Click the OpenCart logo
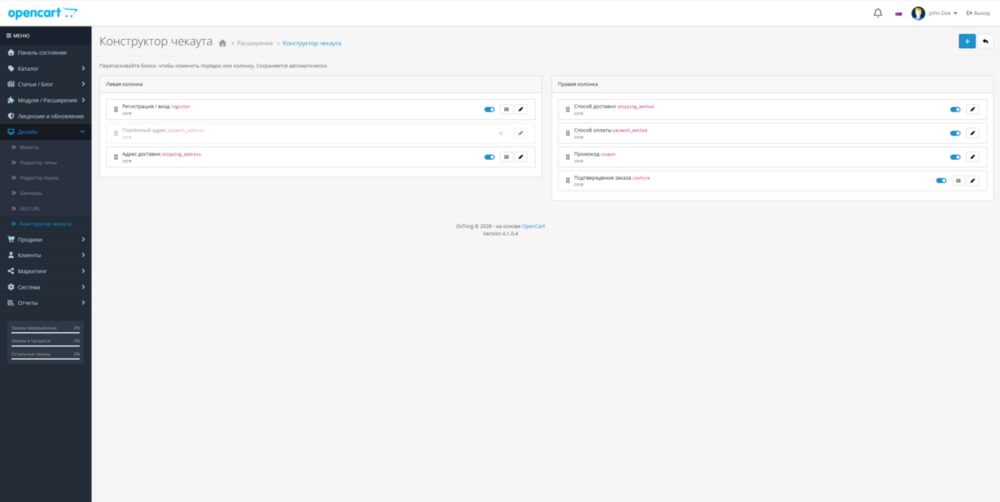This screenshot has width=1000, height=502. point(42,13)
